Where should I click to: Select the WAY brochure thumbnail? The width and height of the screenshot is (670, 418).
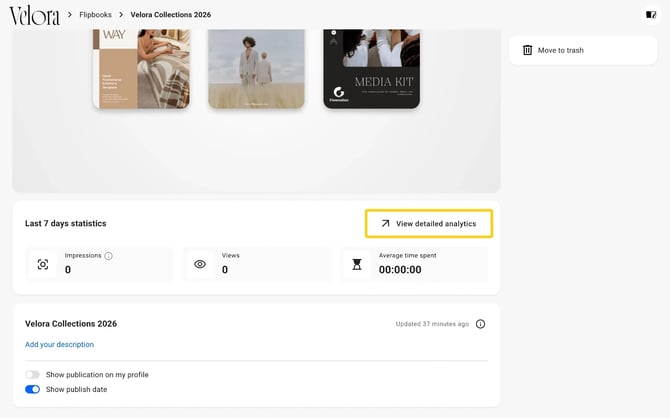(x=141, y=68)
